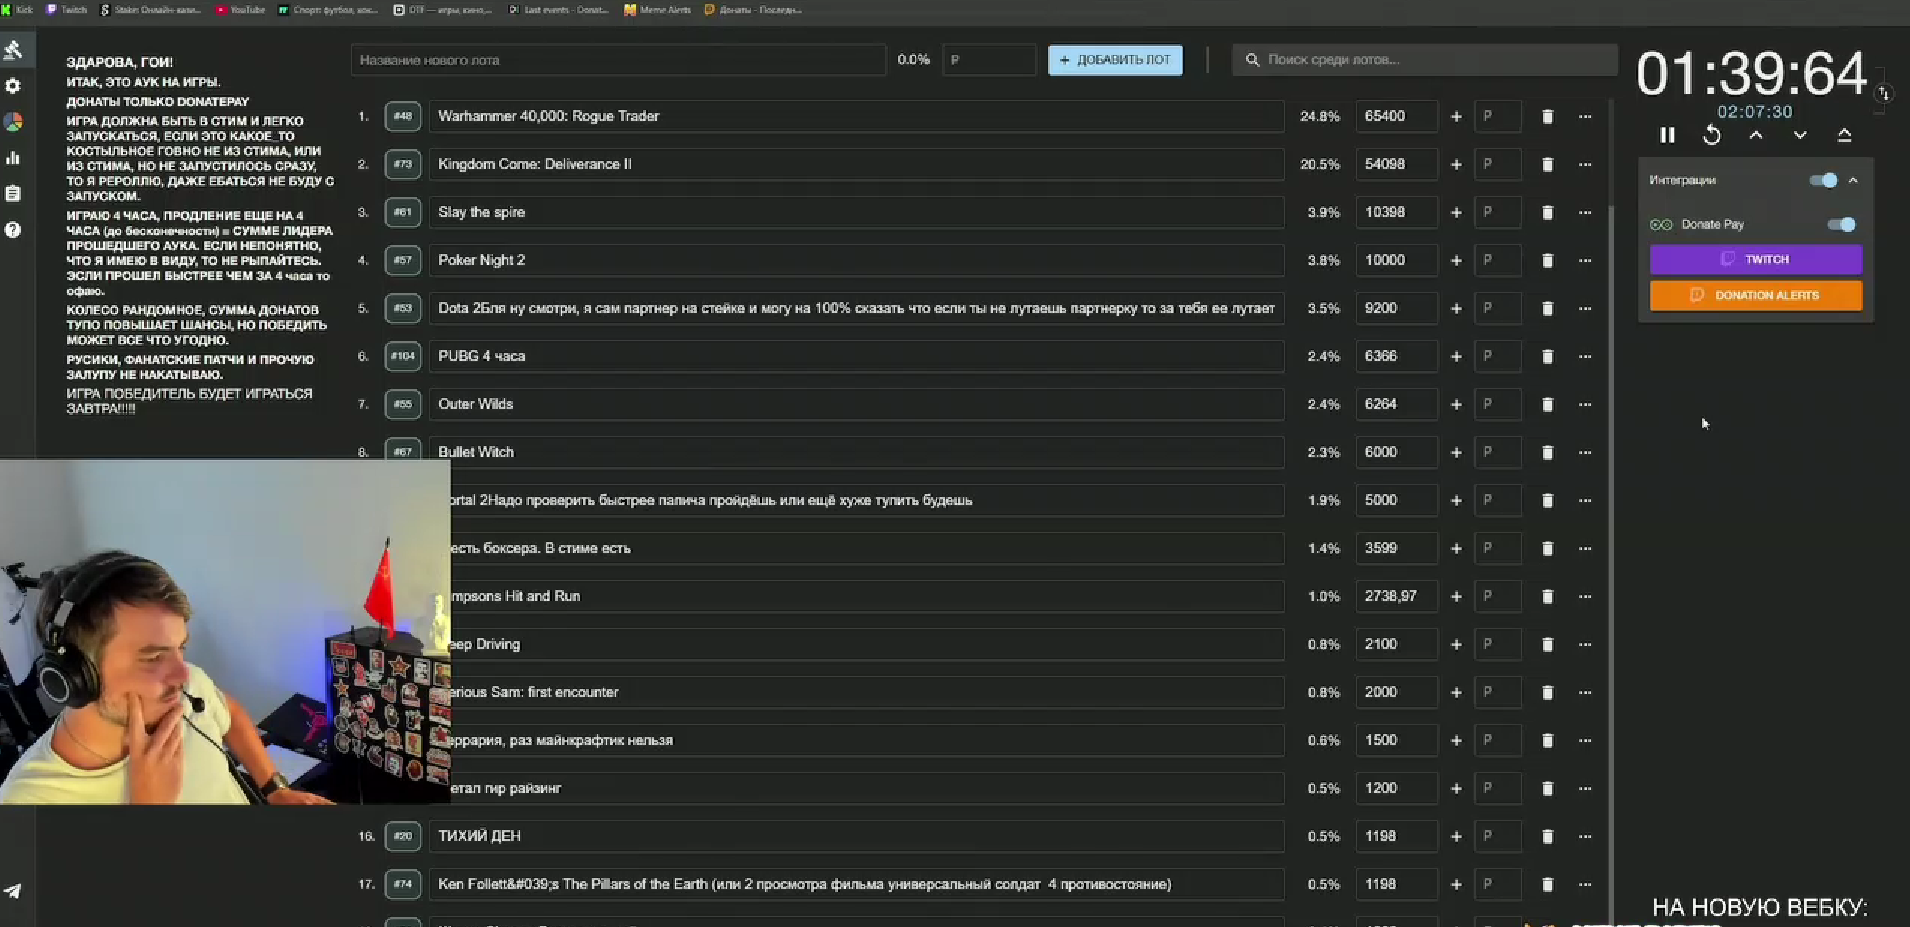The height and width of the screenshot is (927, 1910).
Task: Collapse the Интеграции panel chevron
Action: click(1853, 180)
